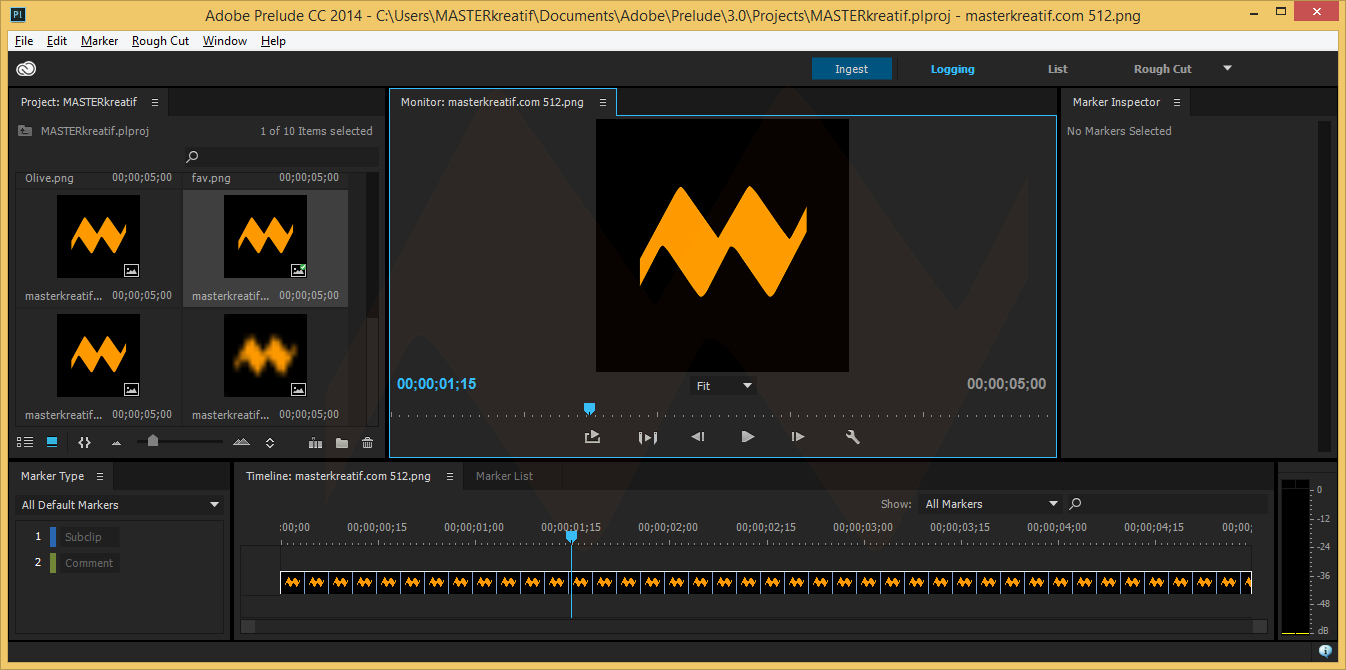The image size is (1346, 670).
Task: Click Olive.png item name
Action: click(49, 178)
